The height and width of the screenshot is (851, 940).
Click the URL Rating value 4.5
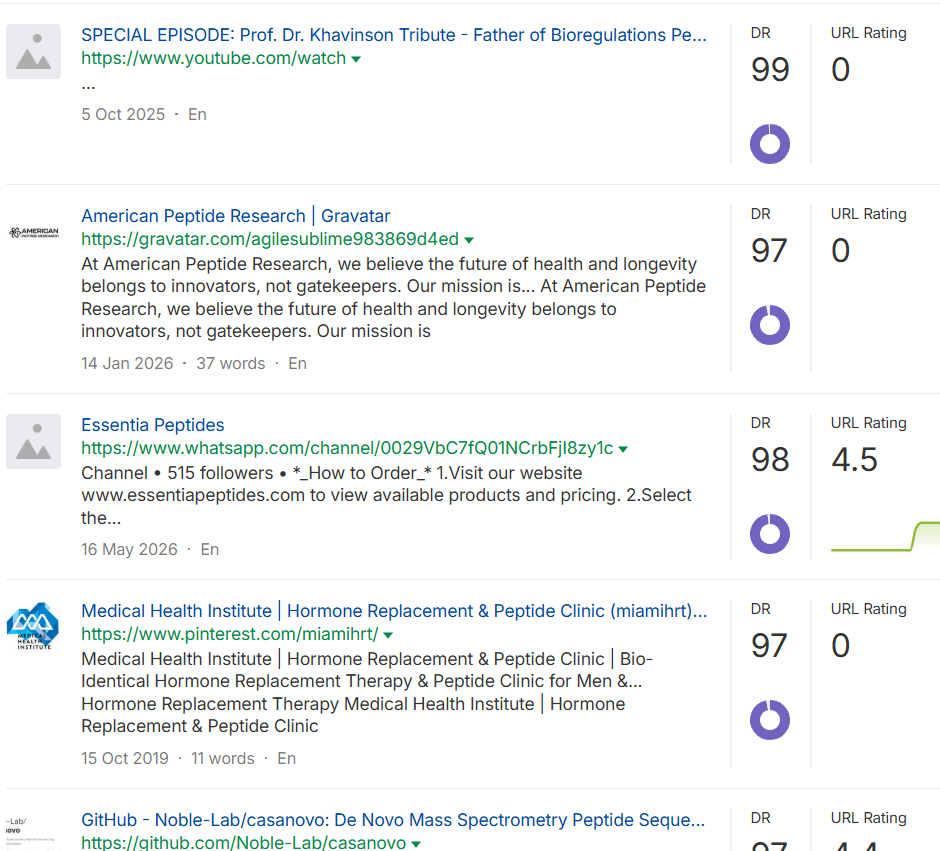[854, 460]
